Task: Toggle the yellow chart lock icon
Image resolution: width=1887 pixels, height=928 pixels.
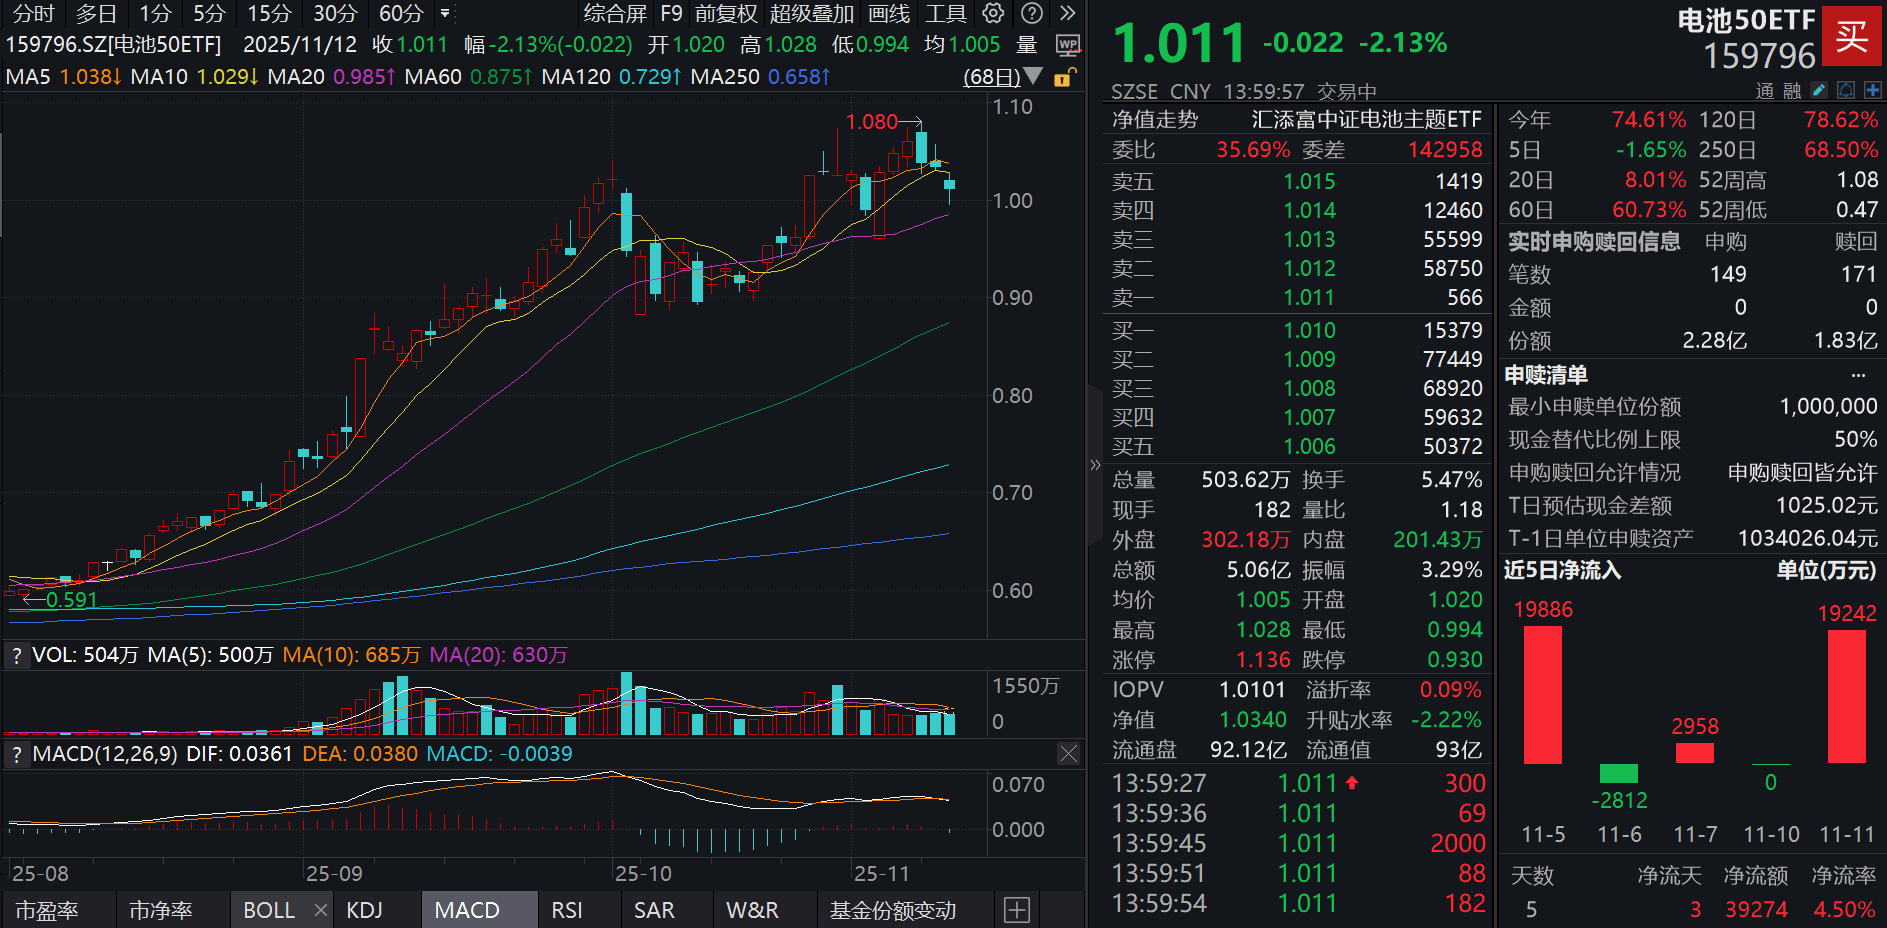Action: 1065,77
